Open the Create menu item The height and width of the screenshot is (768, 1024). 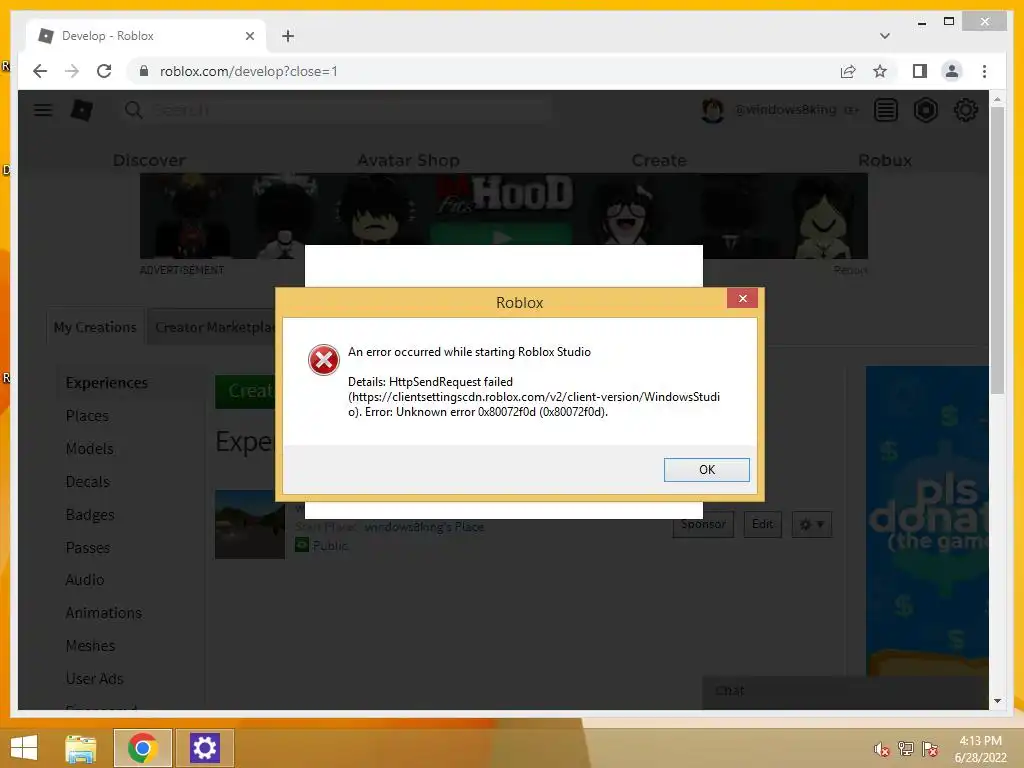(659, 160)
